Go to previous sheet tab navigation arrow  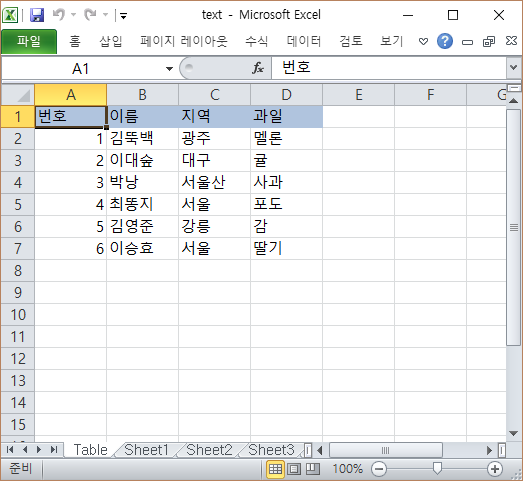coord(25,450)
